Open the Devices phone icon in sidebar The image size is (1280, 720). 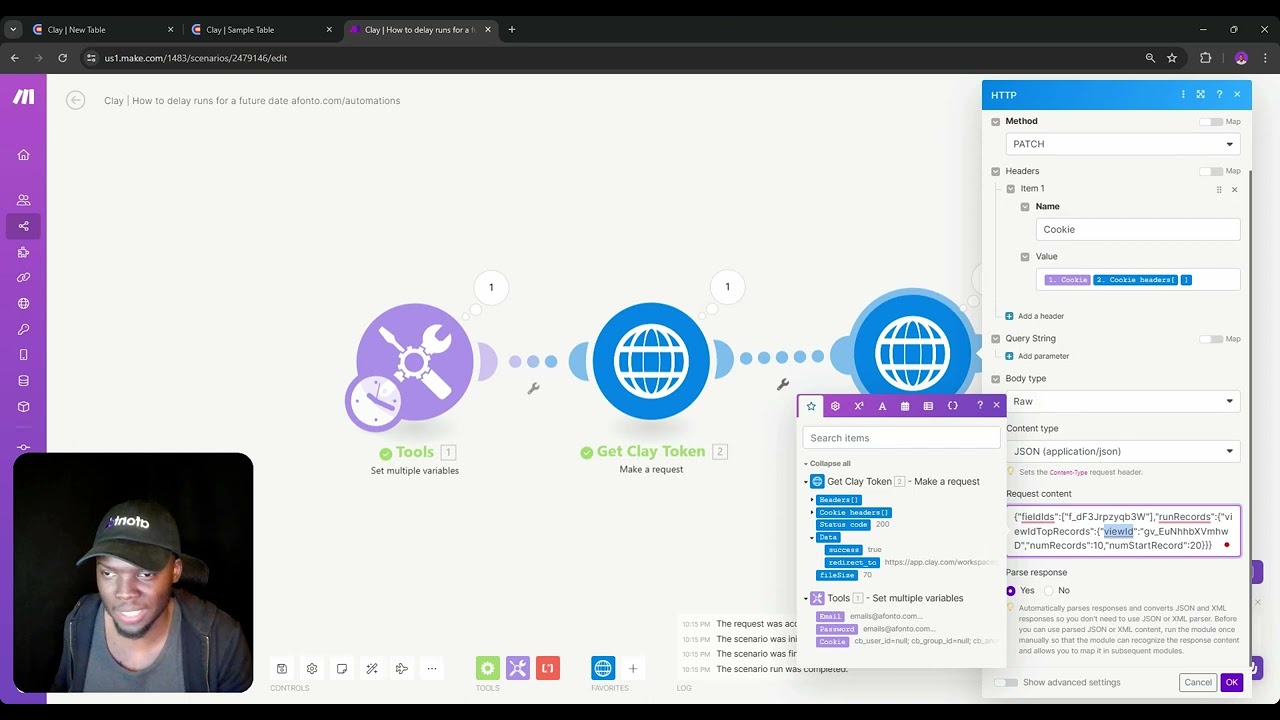pyautogui.click(x=23, y=355)
